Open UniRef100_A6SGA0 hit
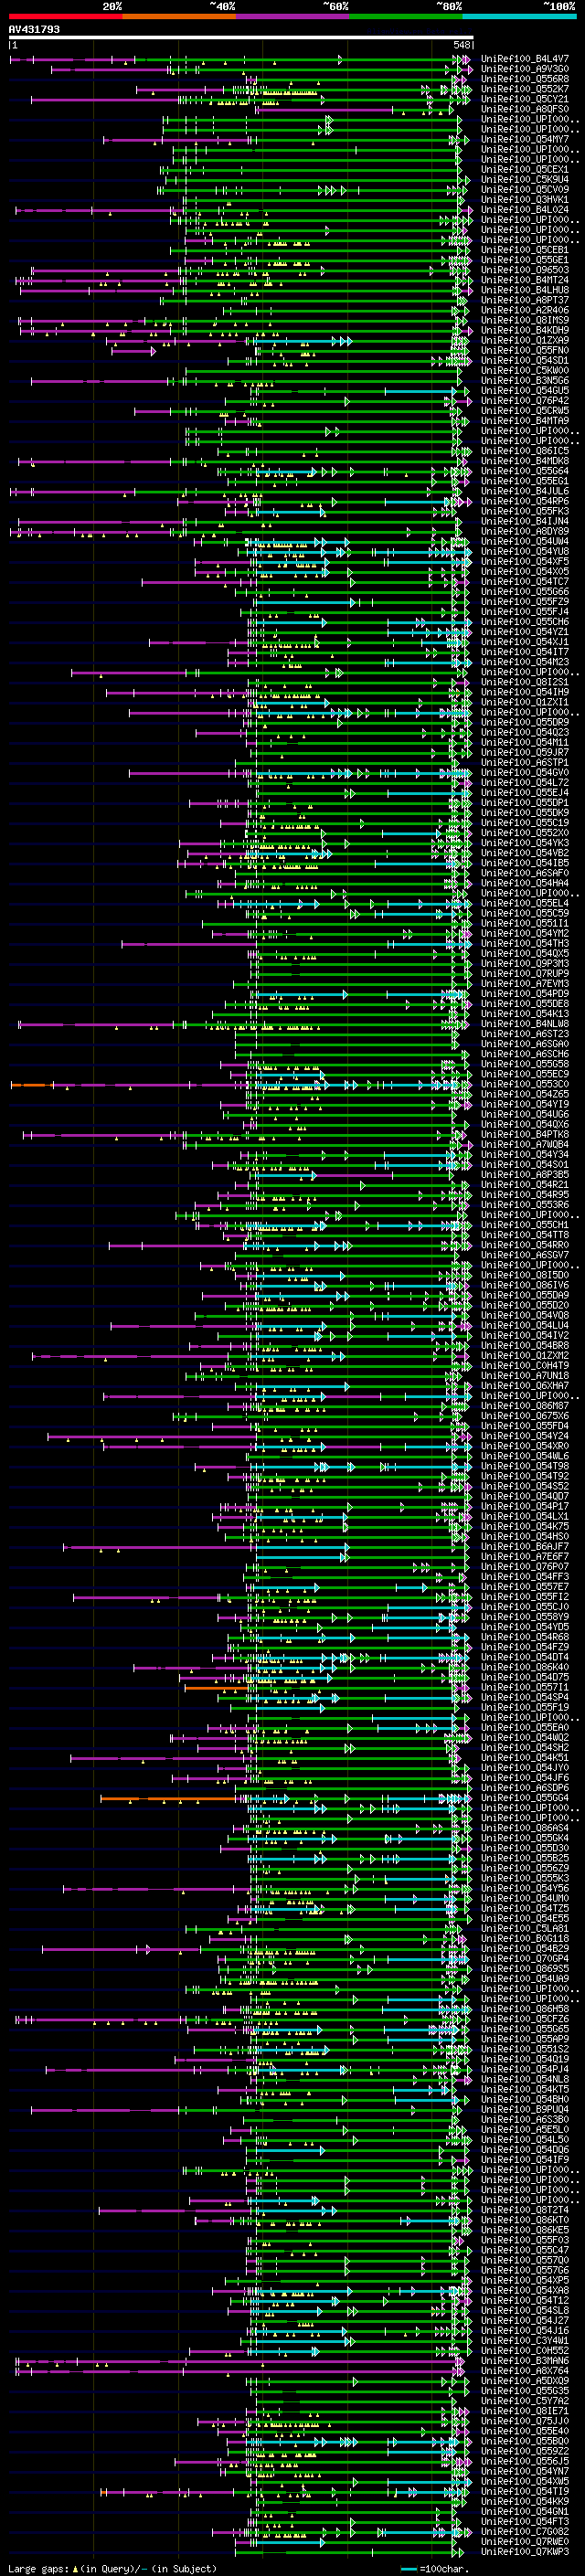 coord(525,1044)
